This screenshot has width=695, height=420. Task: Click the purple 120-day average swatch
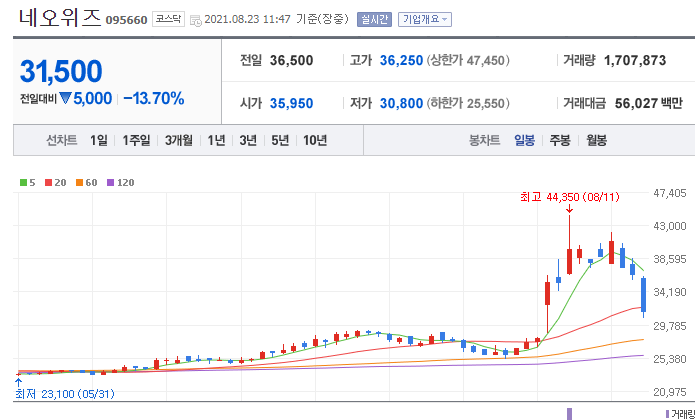pos(112,183)
